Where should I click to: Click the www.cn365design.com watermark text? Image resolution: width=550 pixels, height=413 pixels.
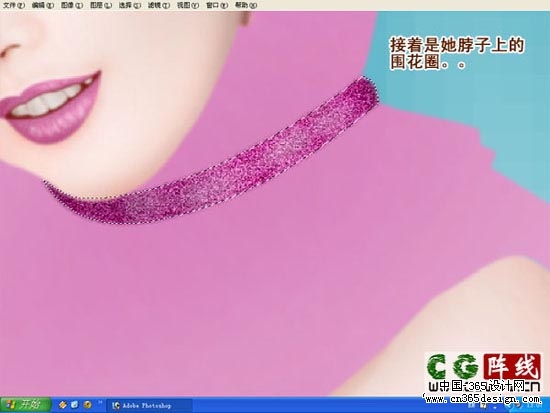pos(483,399)
